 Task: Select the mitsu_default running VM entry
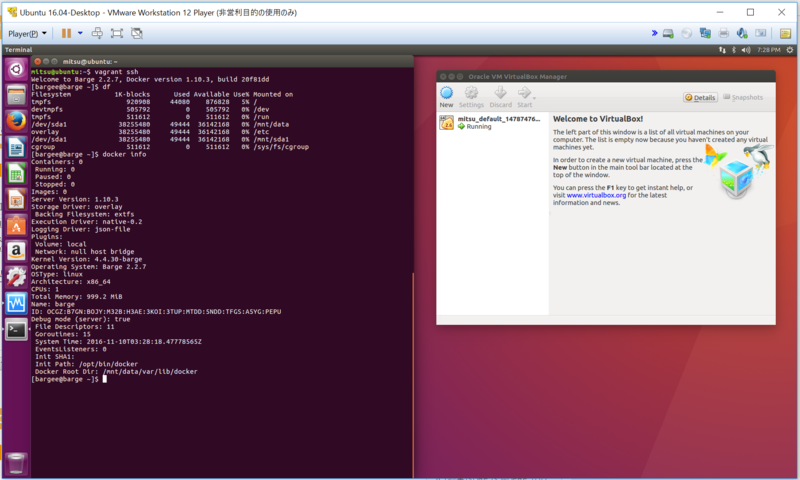coord(493,122)
